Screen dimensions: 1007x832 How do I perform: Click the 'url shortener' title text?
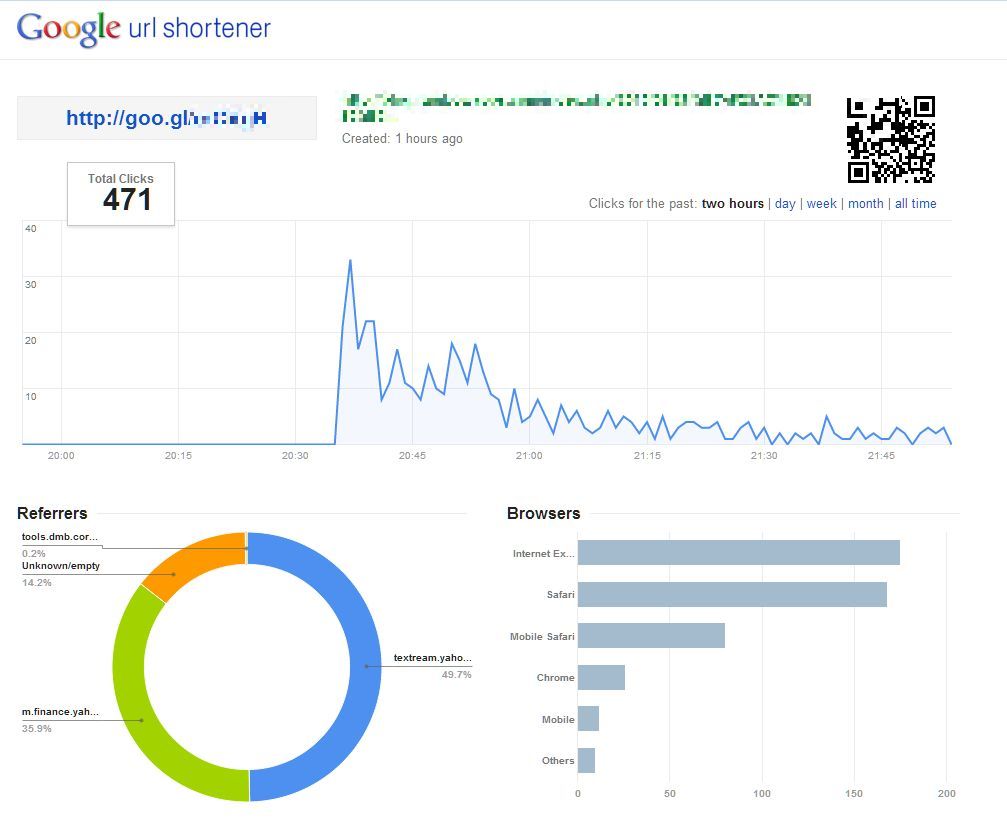pyautogui.click(x=200, y=28)
